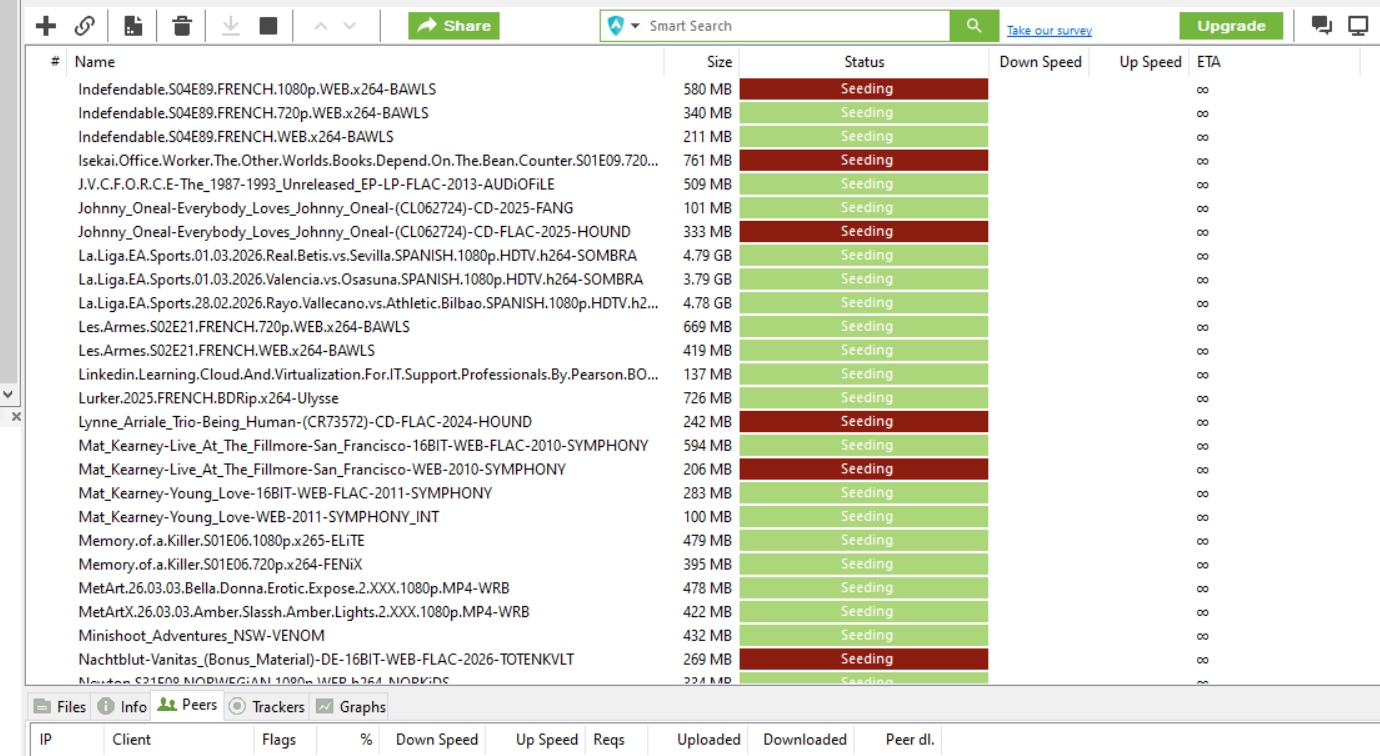Move torrent up the queue with the up arrow
The width and height of the screenshot is (1380, 756).
(x=320, y=26)
